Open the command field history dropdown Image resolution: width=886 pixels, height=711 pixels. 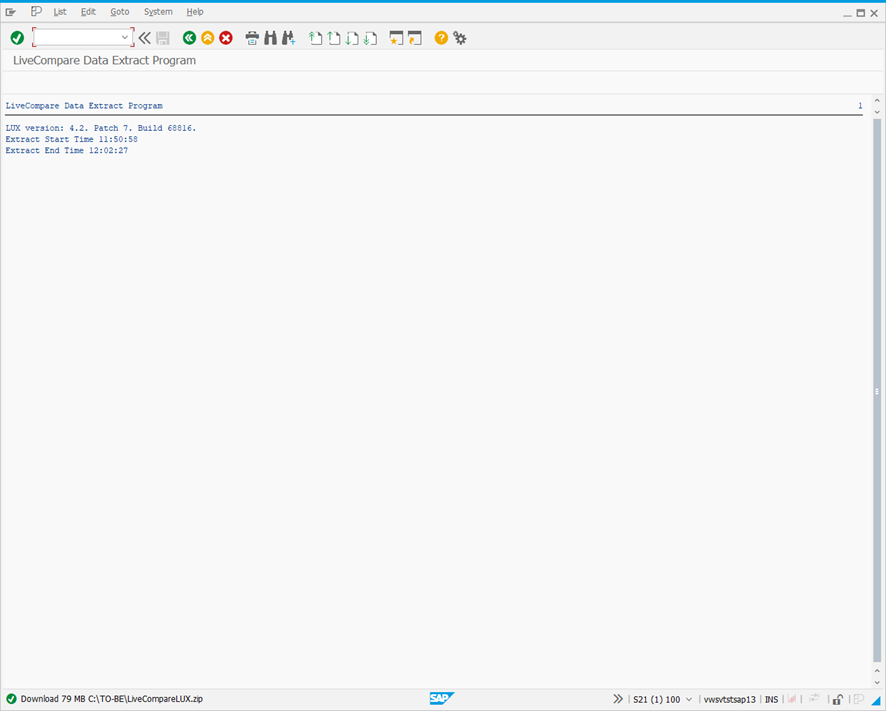125,37
